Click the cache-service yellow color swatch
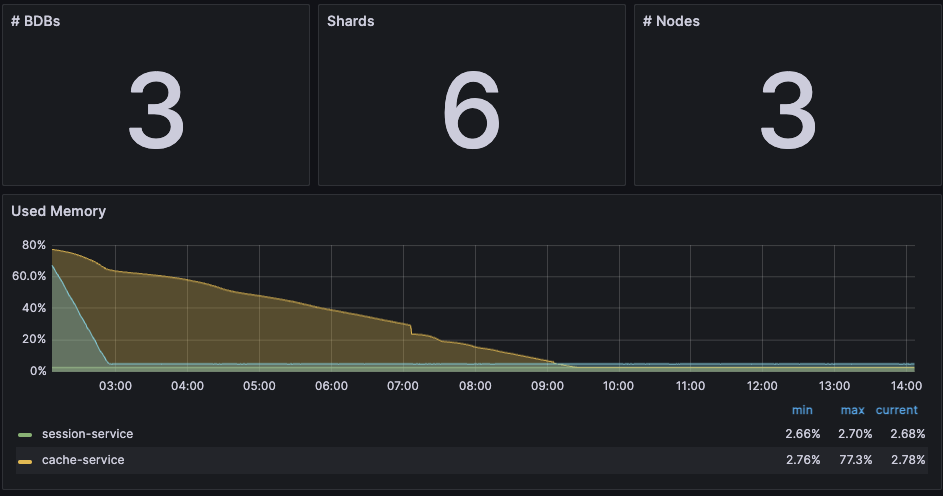 point(25,461)
